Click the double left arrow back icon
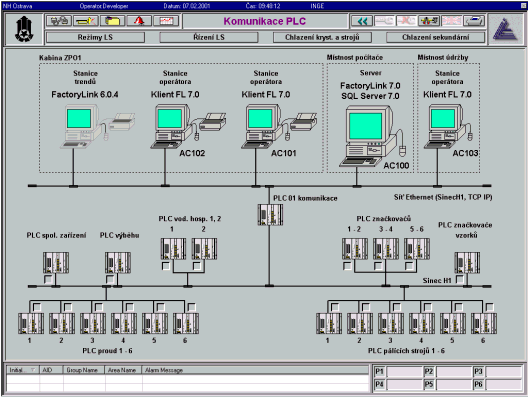 pyautogui.click(x=362, y=21)
